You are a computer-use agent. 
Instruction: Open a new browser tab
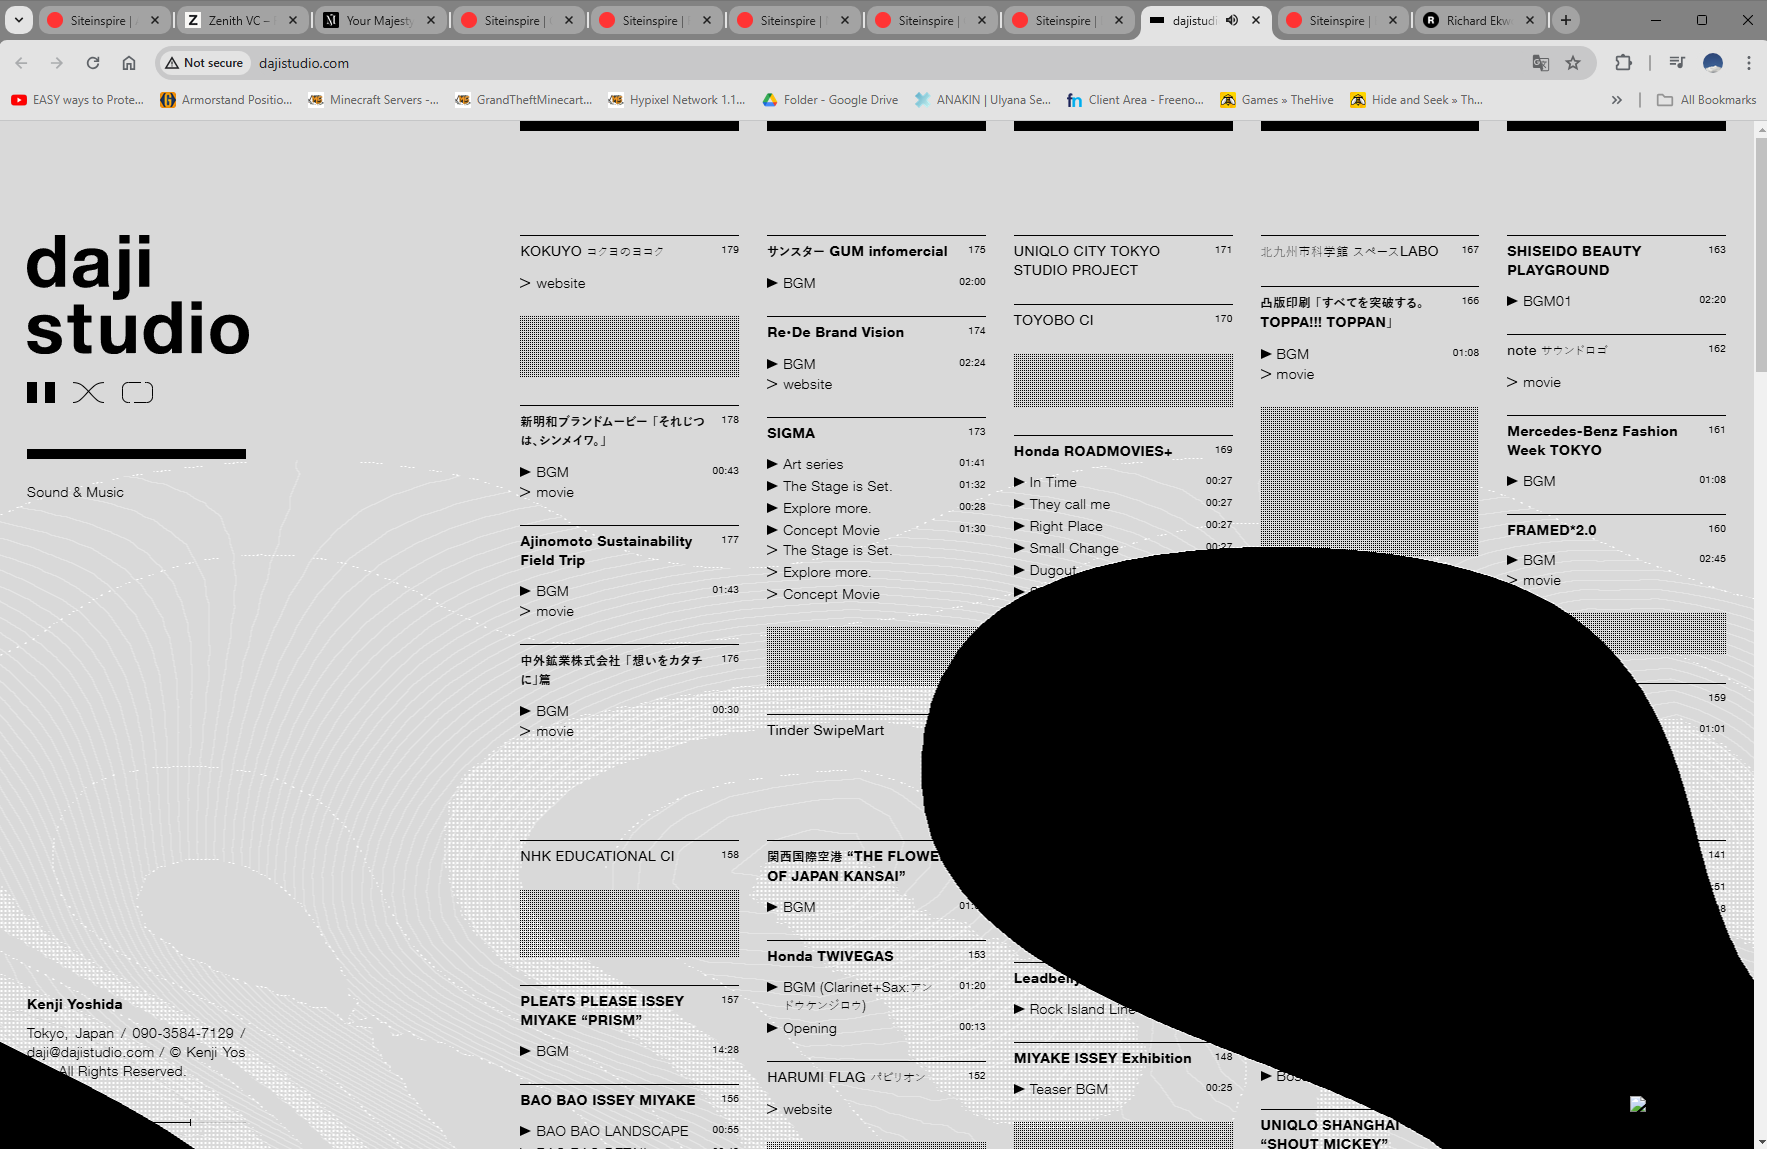1566,20
